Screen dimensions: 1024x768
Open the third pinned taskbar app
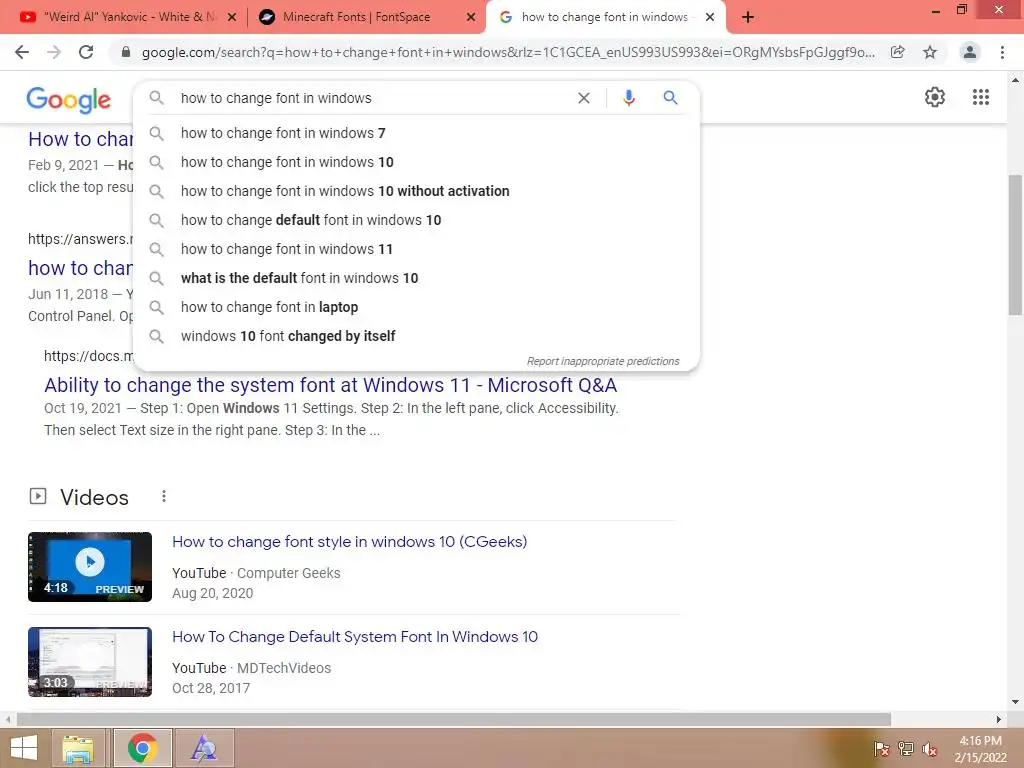coord(204,748)
